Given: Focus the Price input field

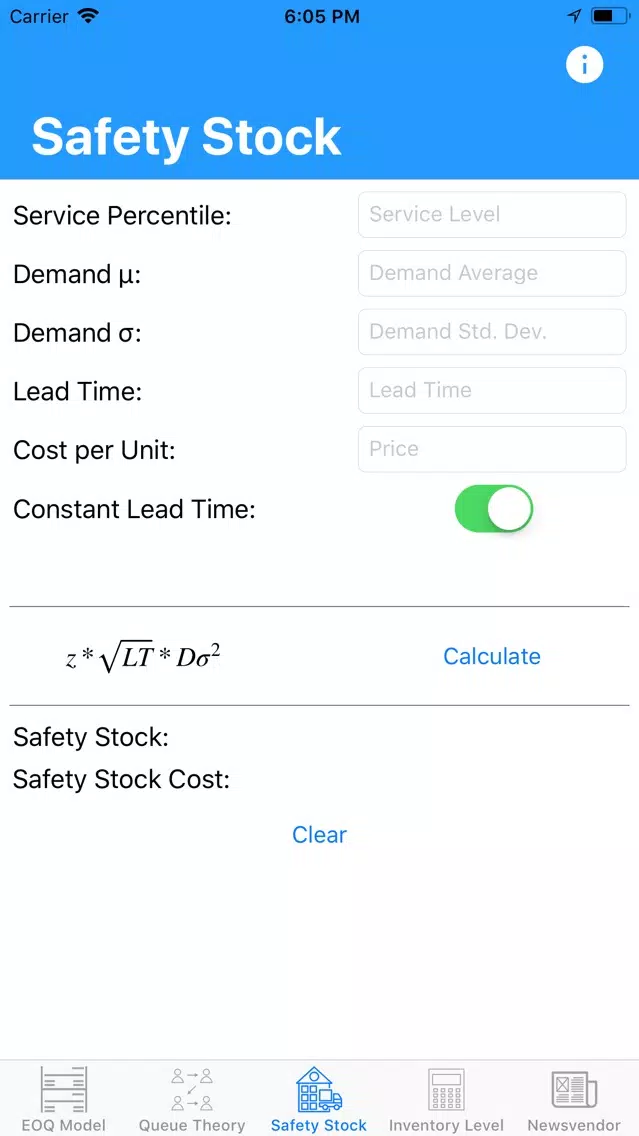Looking at the screenshot, I should point(492,449).
